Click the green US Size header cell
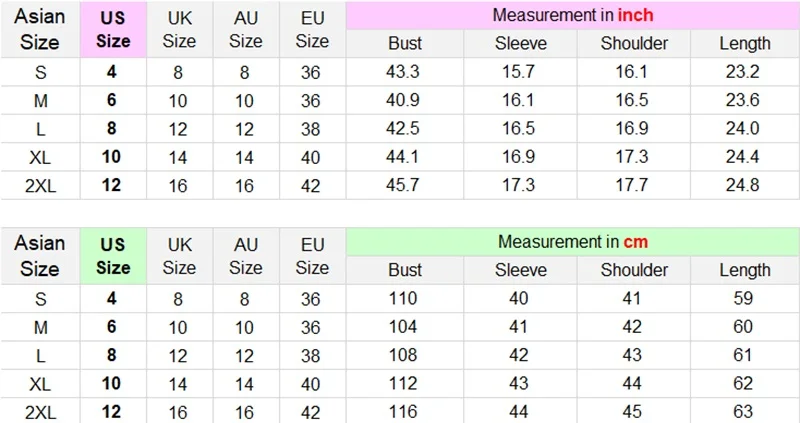 coord(113,257)
